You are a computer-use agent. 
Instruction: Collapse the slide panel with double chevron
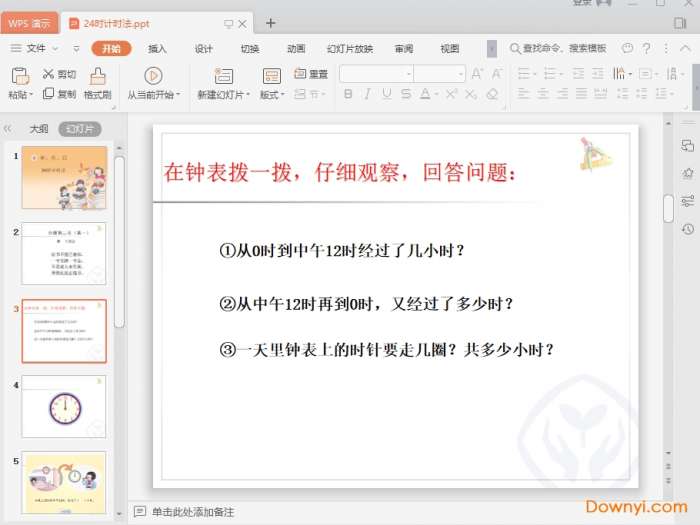click(8, 129)
